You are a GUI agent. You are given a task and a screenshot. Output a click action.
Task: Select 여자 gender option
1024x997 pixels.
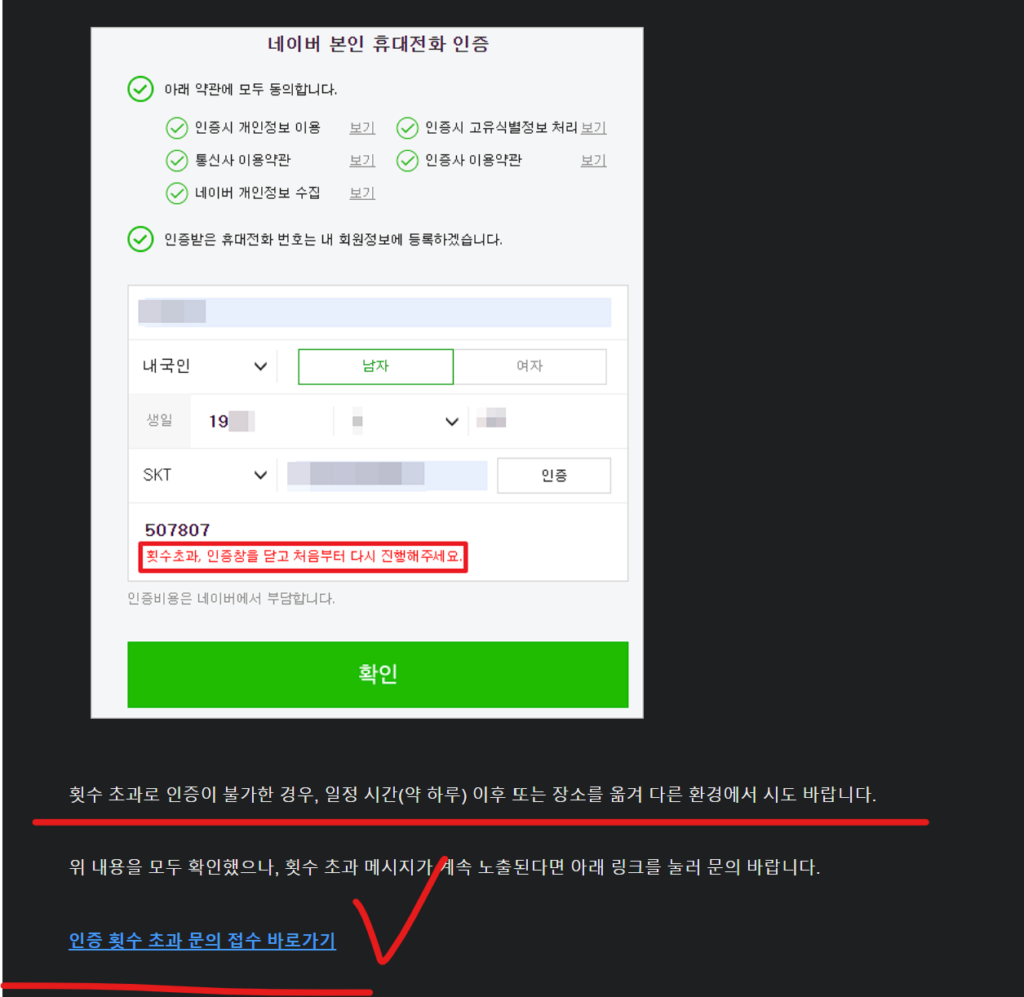(x=530, y=366)
